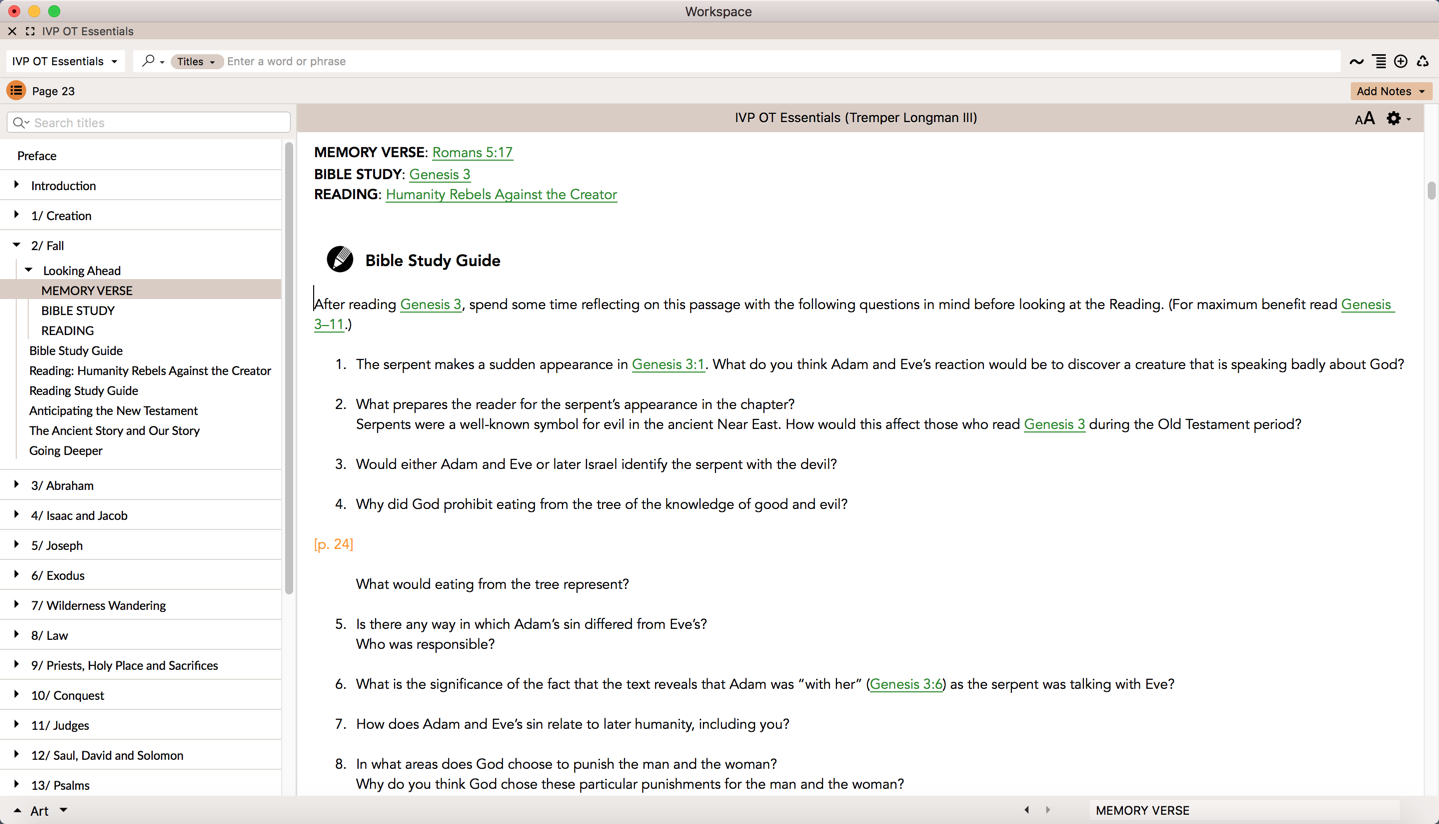This screenshot has height=824, width=1439.
Task: Go to next section arrow in footer
Action: [x=1048, y=810]
